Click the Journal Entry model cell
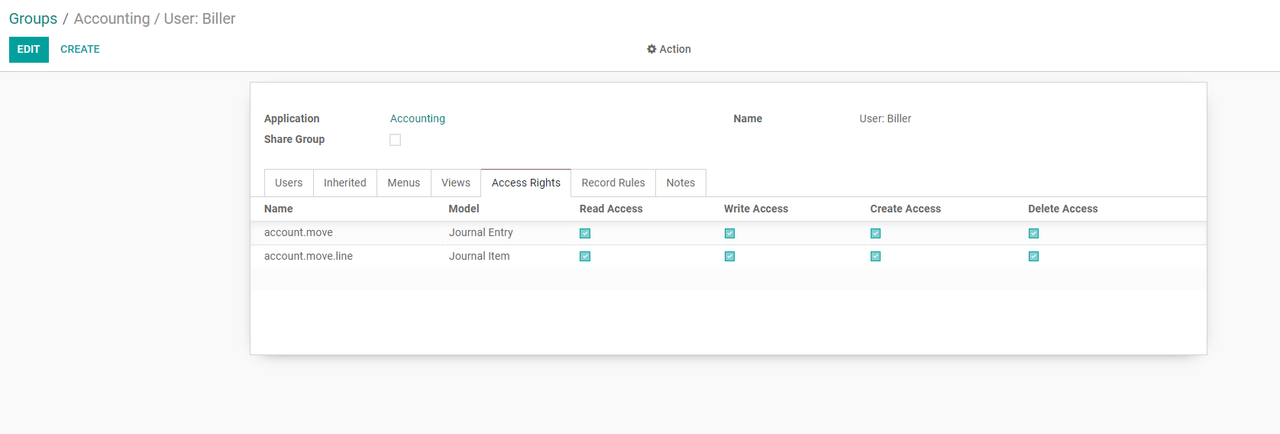 click(x=481, y=232)
